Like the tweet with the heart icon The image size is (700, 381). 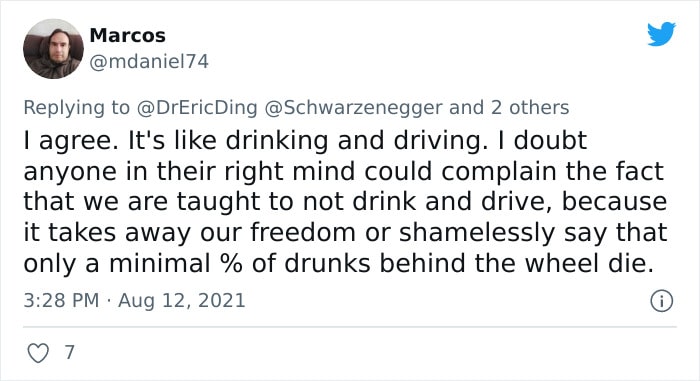[x=38, y=353]
